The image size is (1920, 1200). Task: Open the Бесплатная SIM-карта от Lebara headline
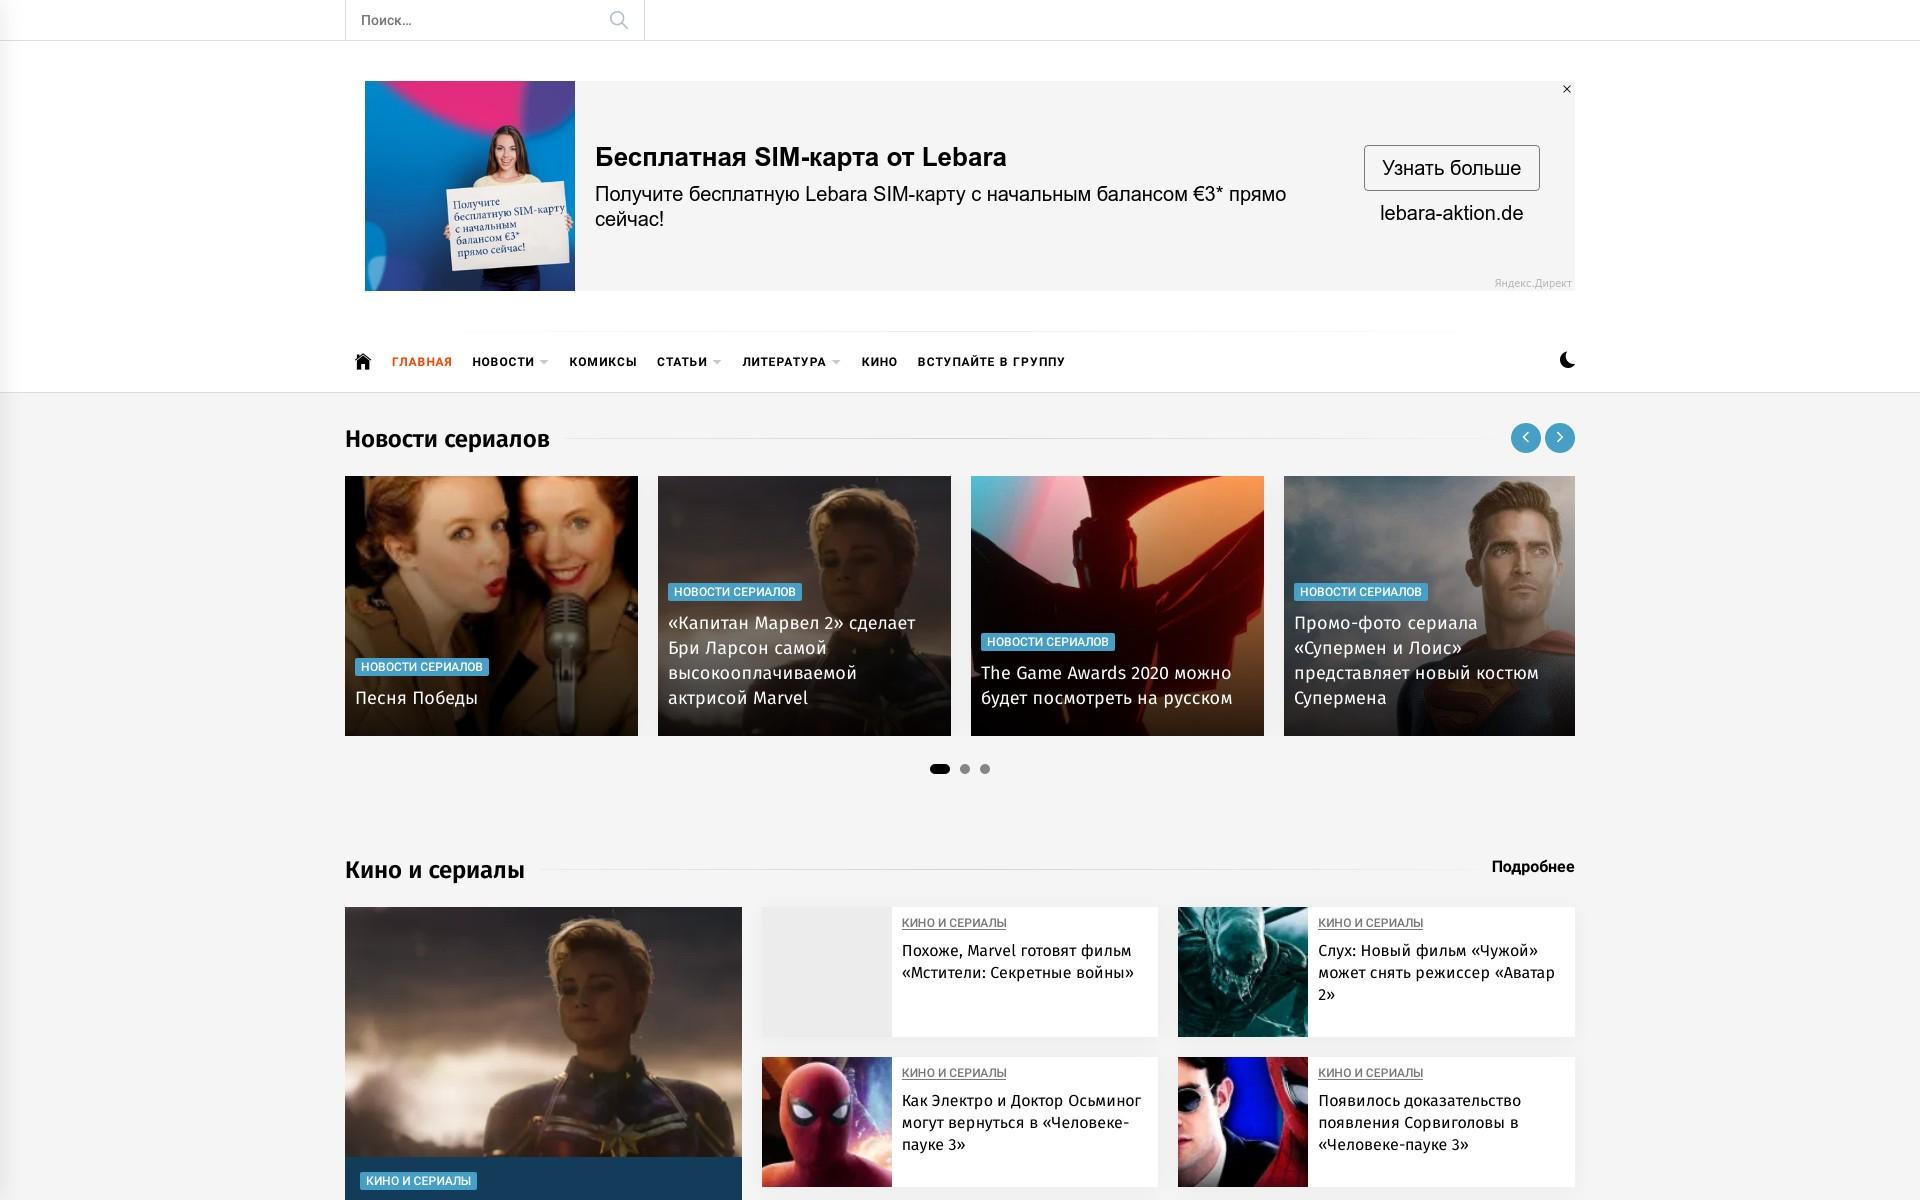801,157
